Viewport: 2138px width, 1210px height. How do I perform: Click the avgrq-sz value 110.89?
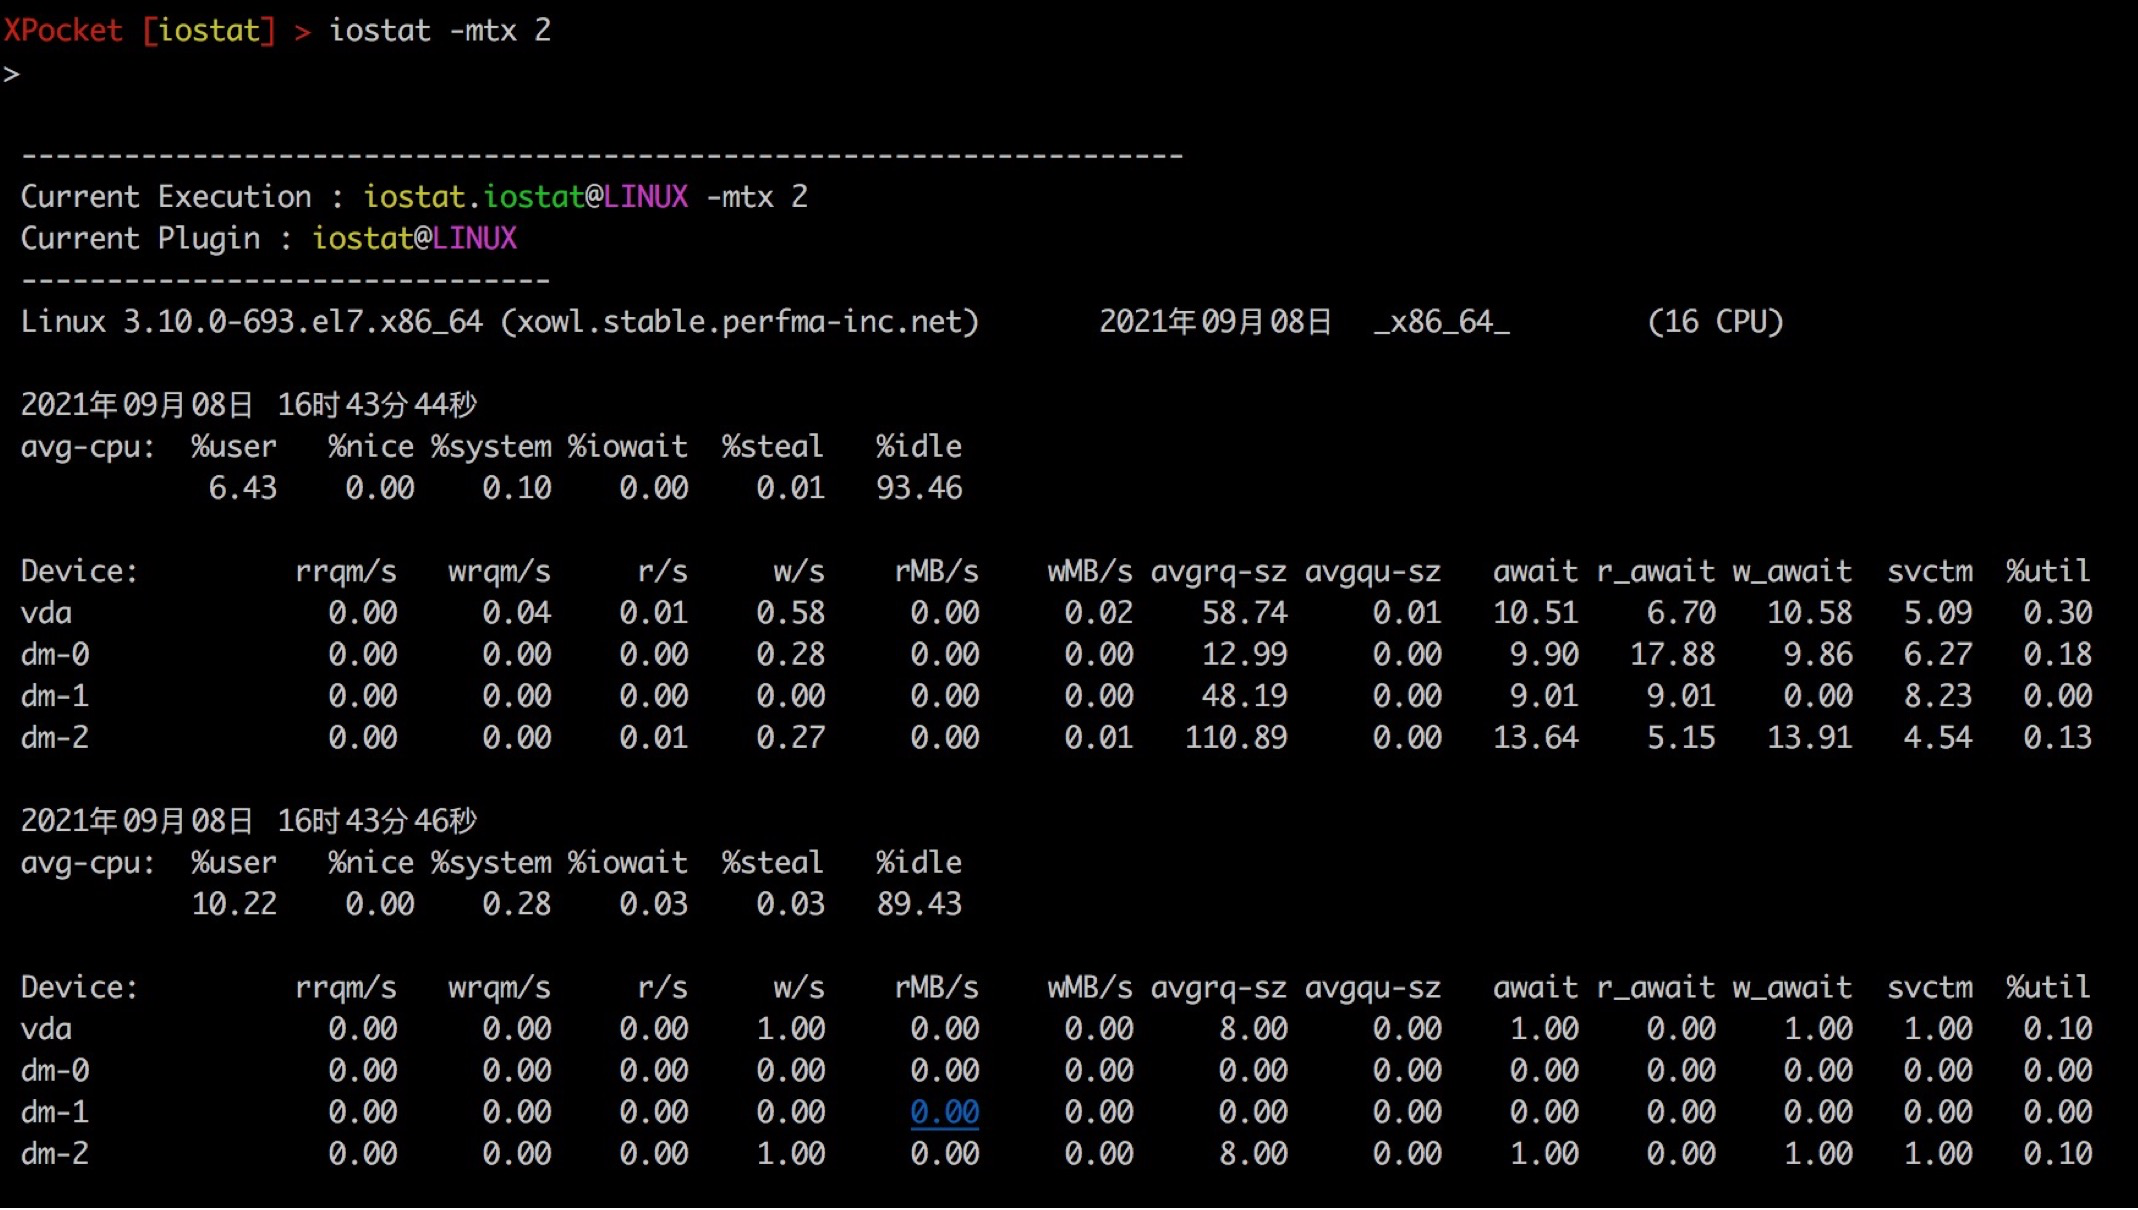[1236, 738]
